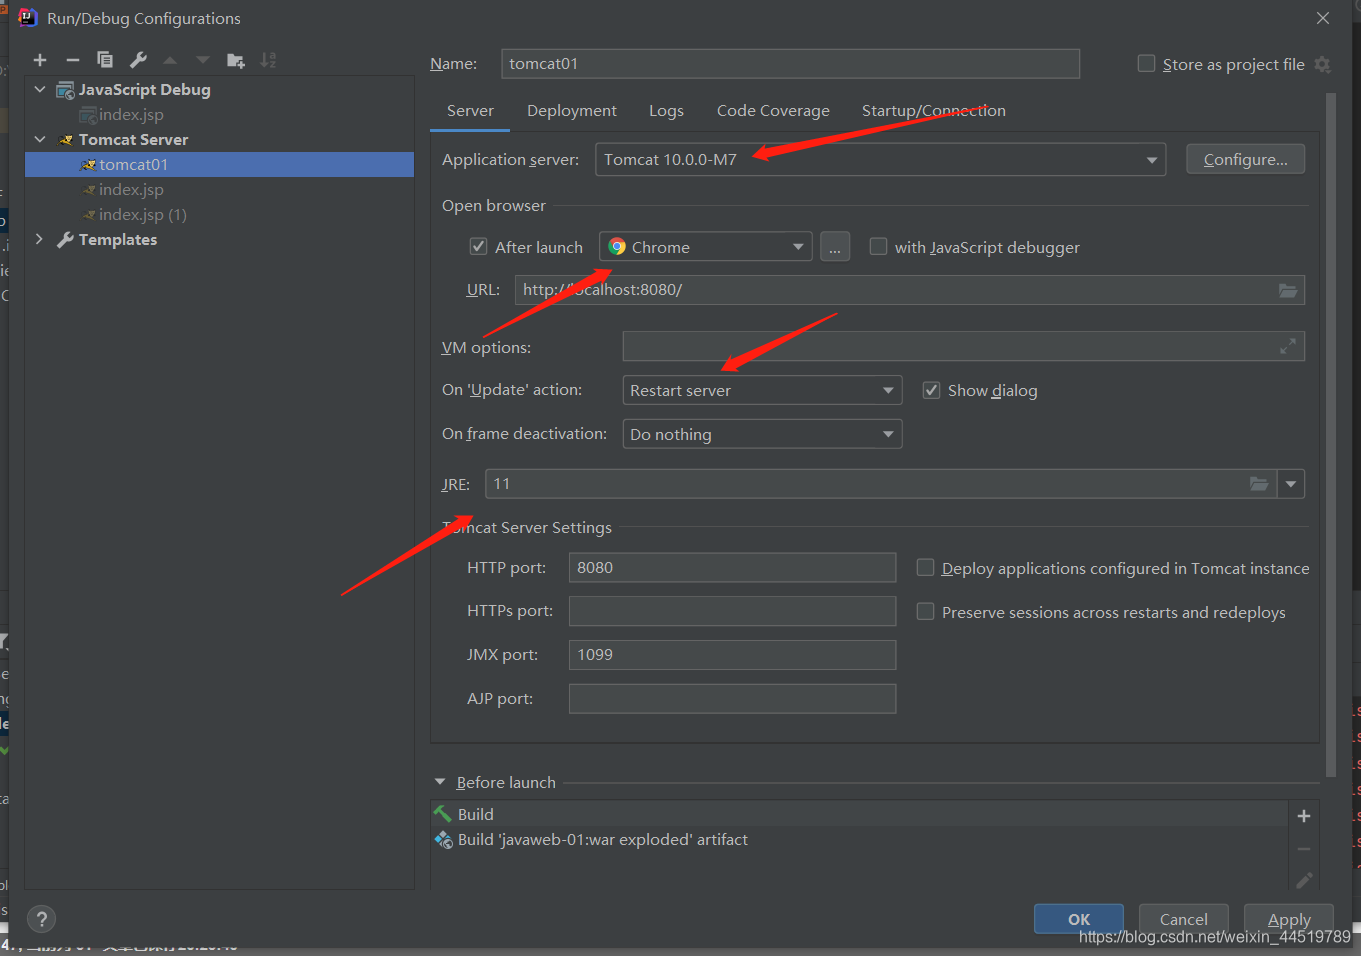The image size is (1361, 956).
Task: Collapse JavaScript Debug tree node
Action: [x=40, y=89]
